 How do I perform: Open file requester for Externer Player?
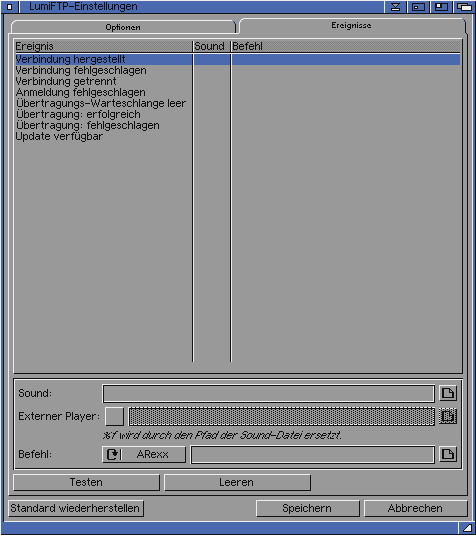[x=448, y=416]
